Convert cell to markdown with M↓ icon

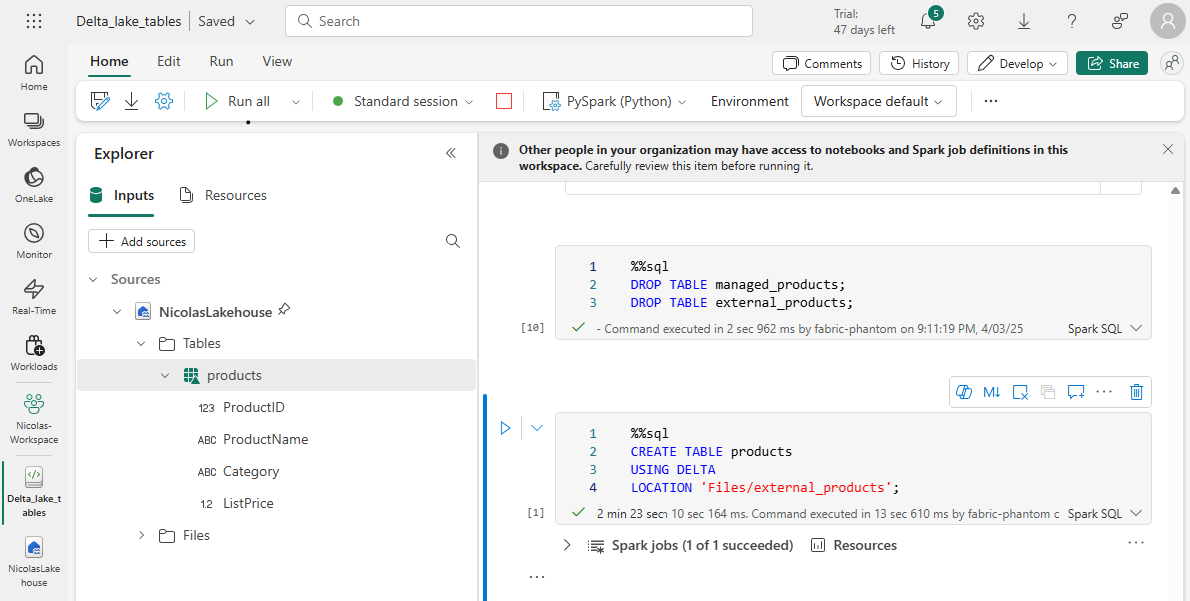tap(991, 392)
